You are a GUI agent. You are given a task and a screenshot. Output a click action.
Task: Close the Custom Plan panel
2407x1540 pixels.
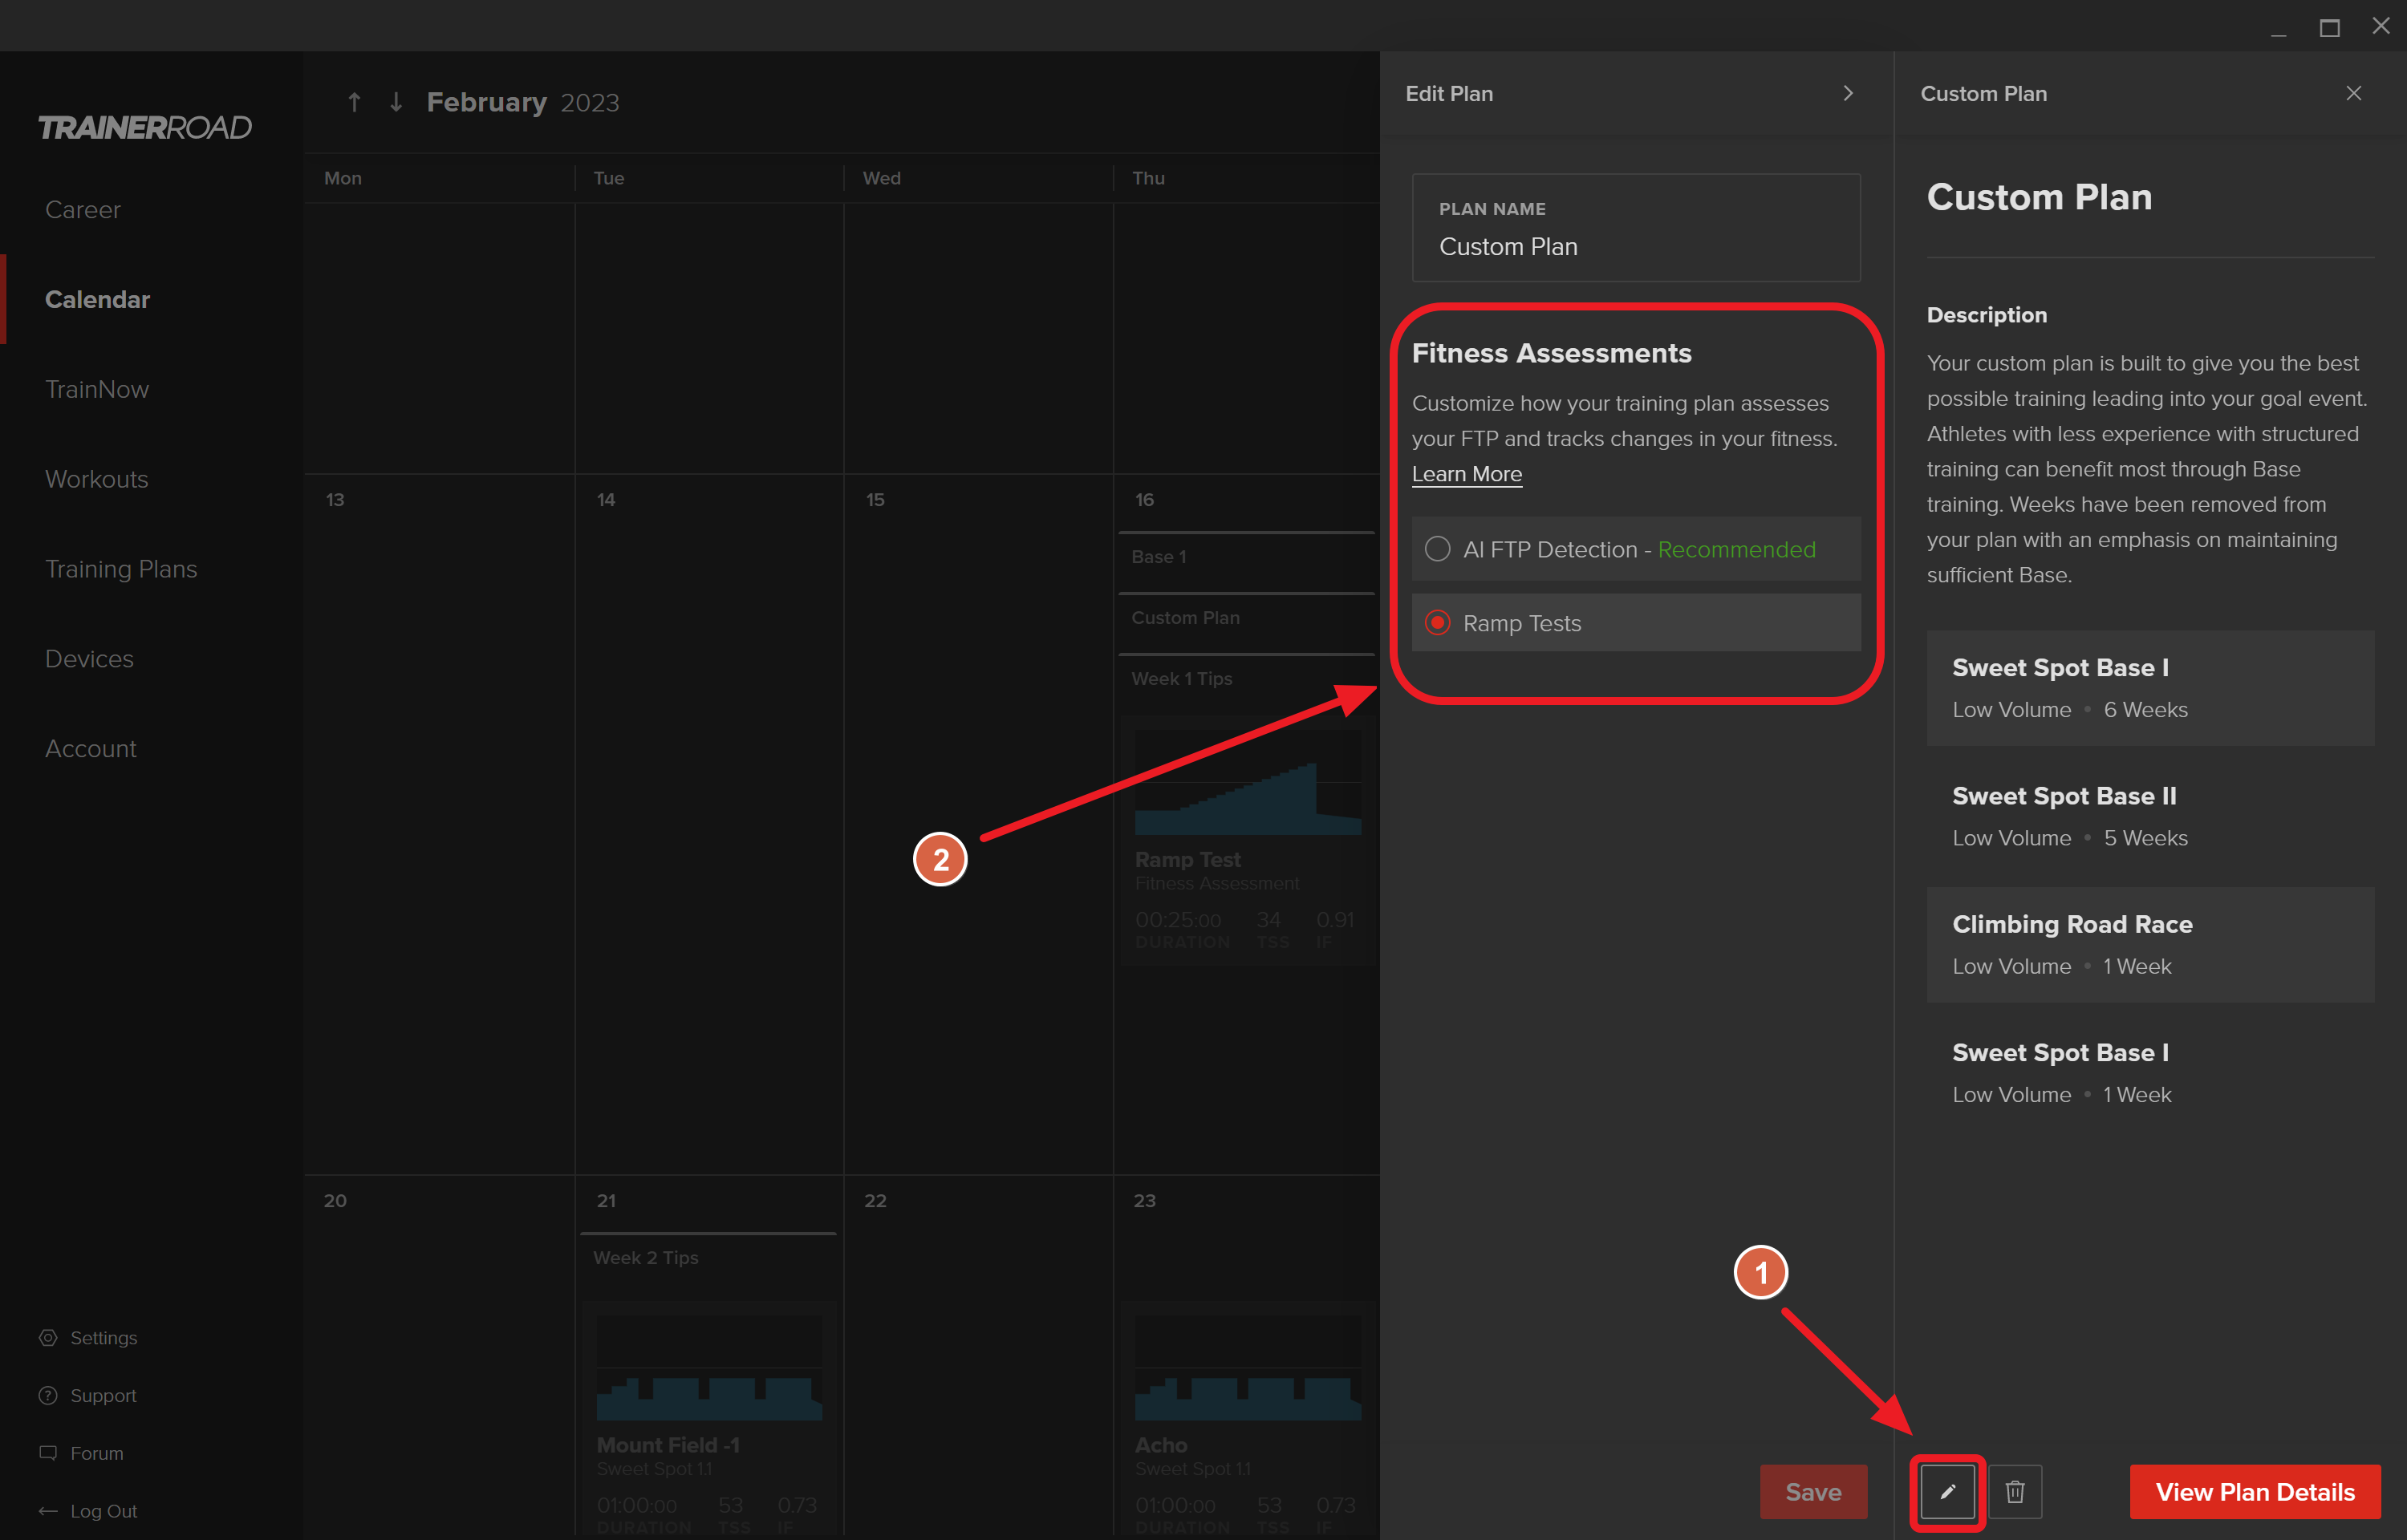2353,93
